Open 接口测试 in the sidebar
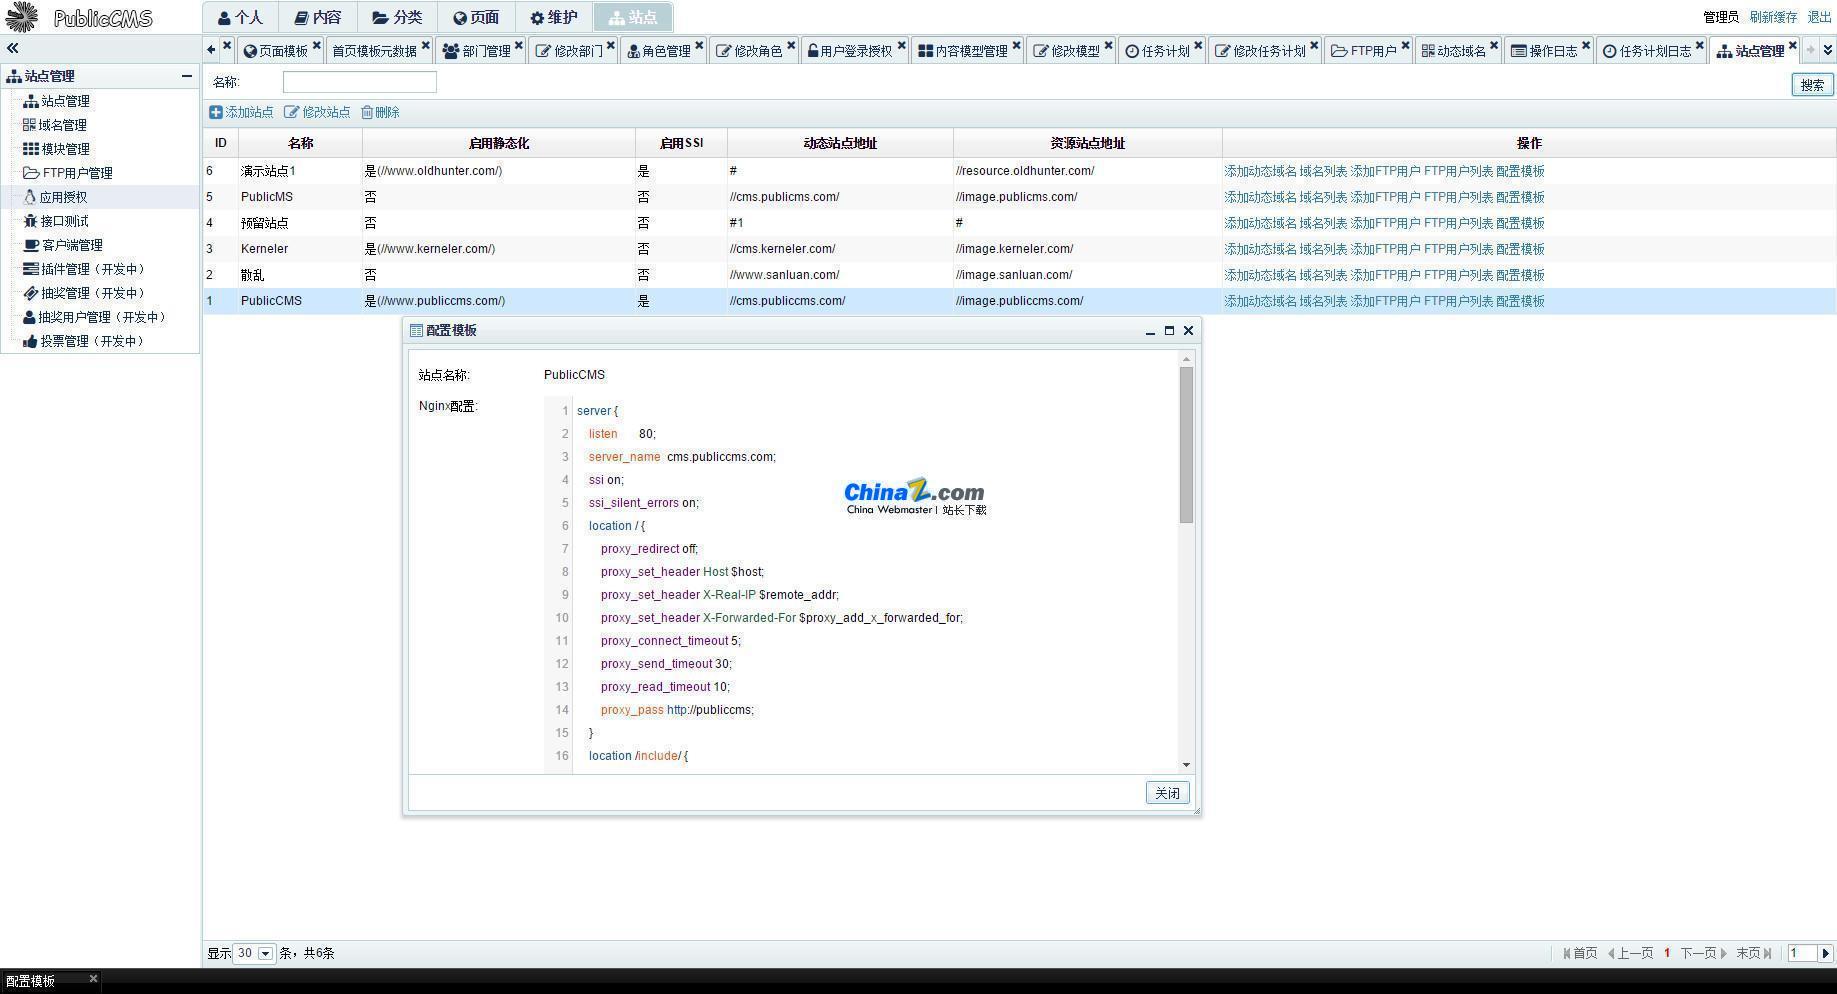 [x=56, y=221]
